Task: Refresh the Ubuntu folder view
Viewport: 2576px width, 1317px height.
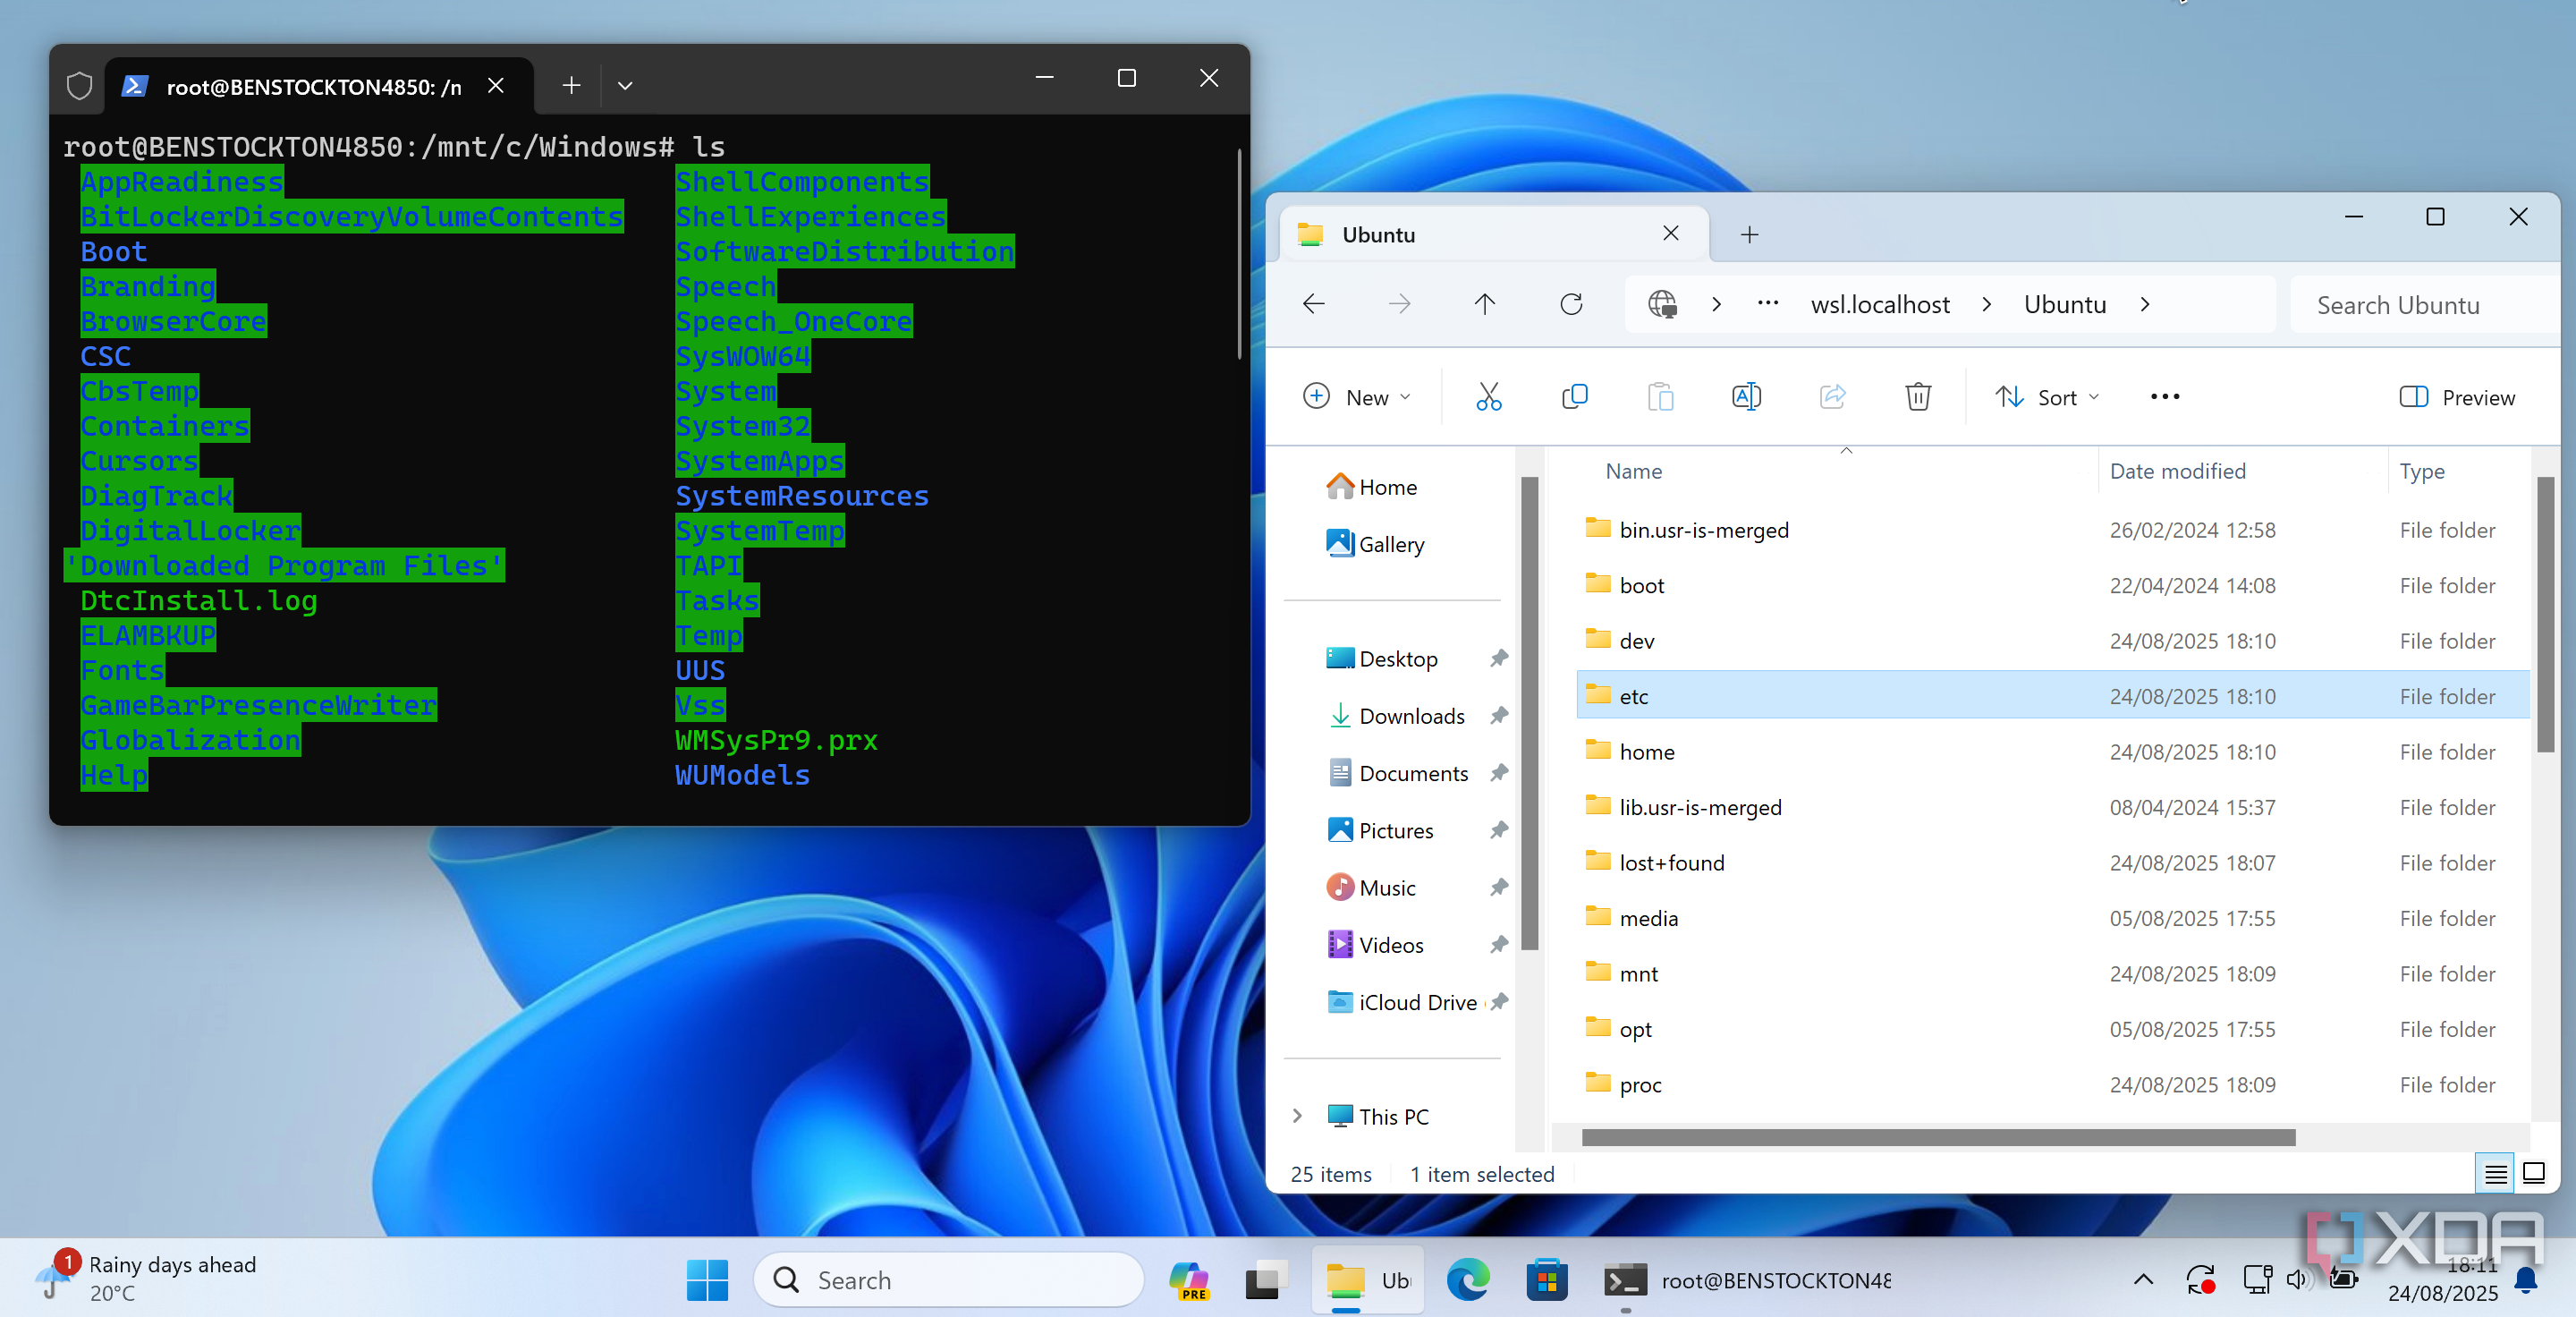Action: 1571,304
